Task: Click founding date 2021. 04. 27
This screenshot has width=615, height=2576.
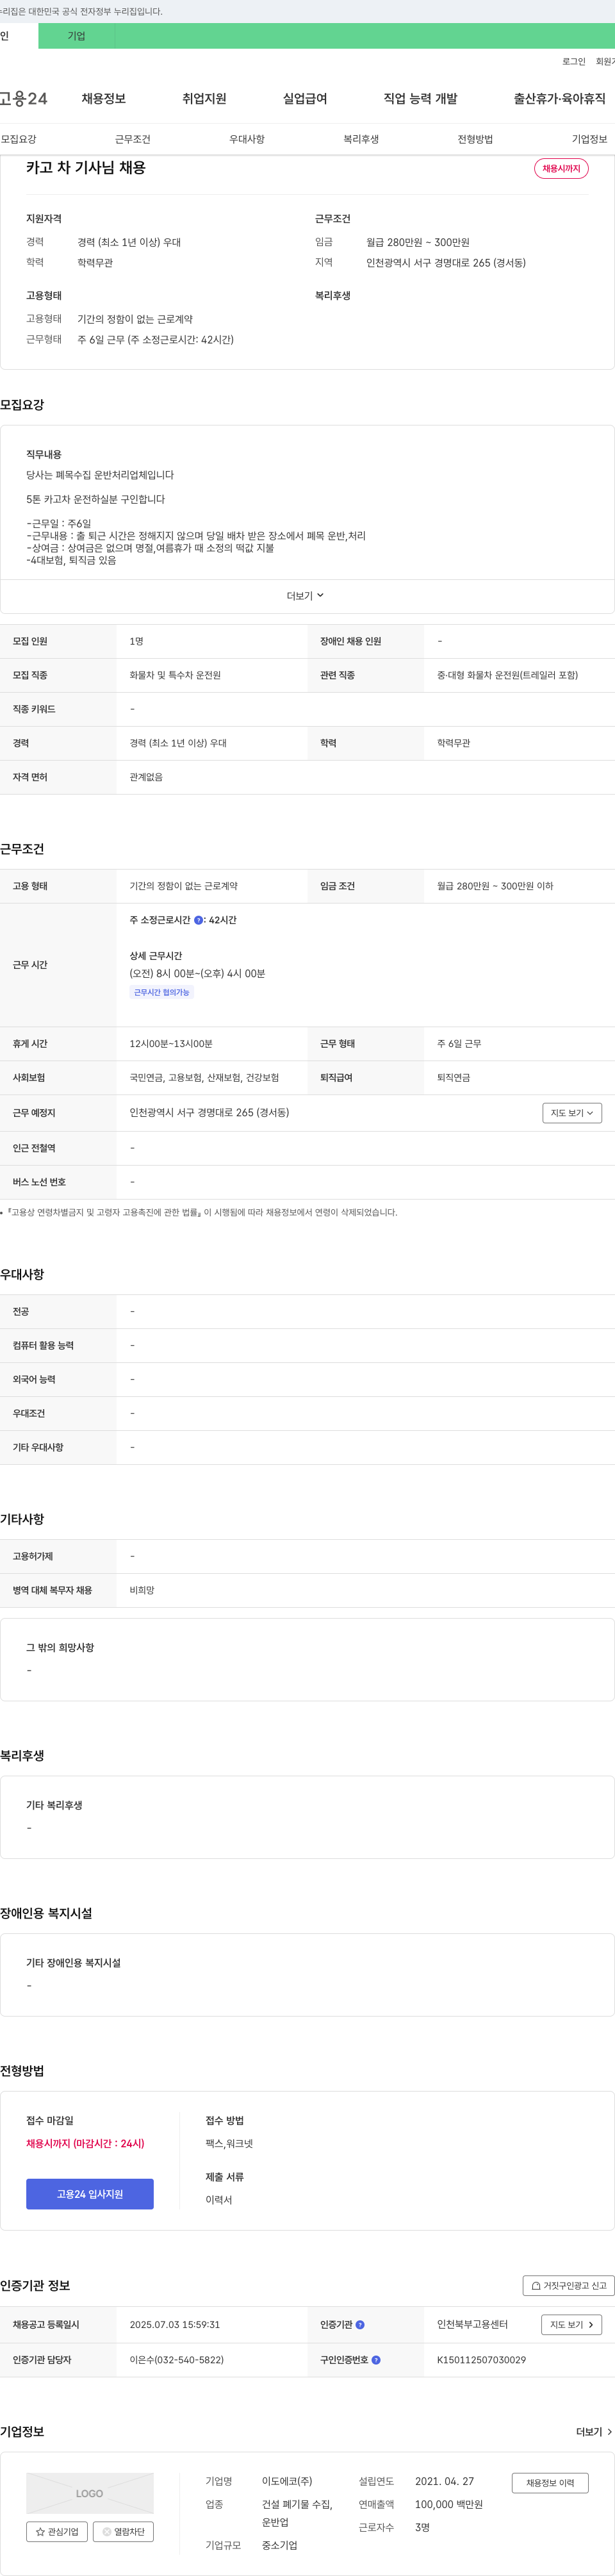Action: point(445,2481)
